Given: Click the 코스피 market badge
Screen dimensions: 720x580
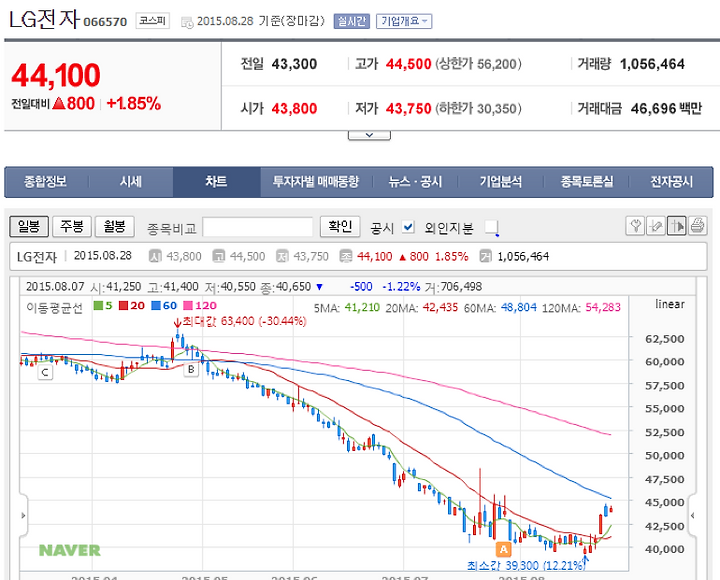Looking at the screenshot, I should [x=152, y=21].
